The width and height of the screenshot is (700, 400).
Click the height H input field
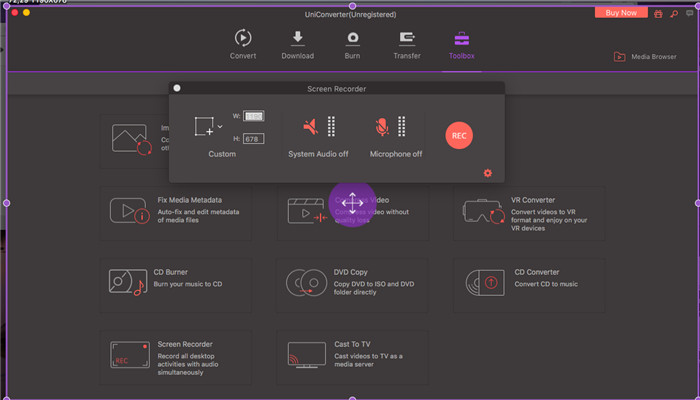254,139
